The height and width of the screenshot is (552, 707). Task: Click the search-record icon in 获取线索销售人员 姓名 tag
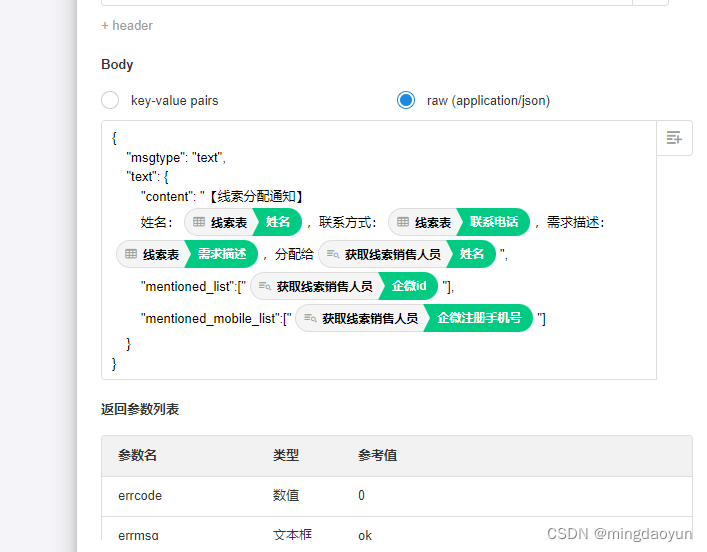click(x=333, y=254)
